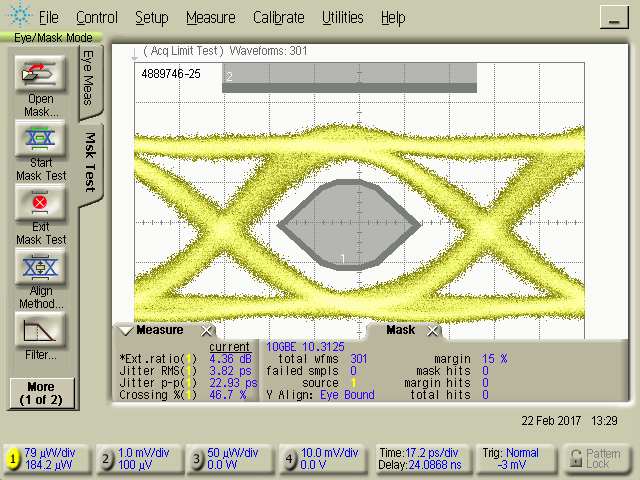640x480 pixels.
Task: Click the Exit Mask Test icon
Action: 40,203
